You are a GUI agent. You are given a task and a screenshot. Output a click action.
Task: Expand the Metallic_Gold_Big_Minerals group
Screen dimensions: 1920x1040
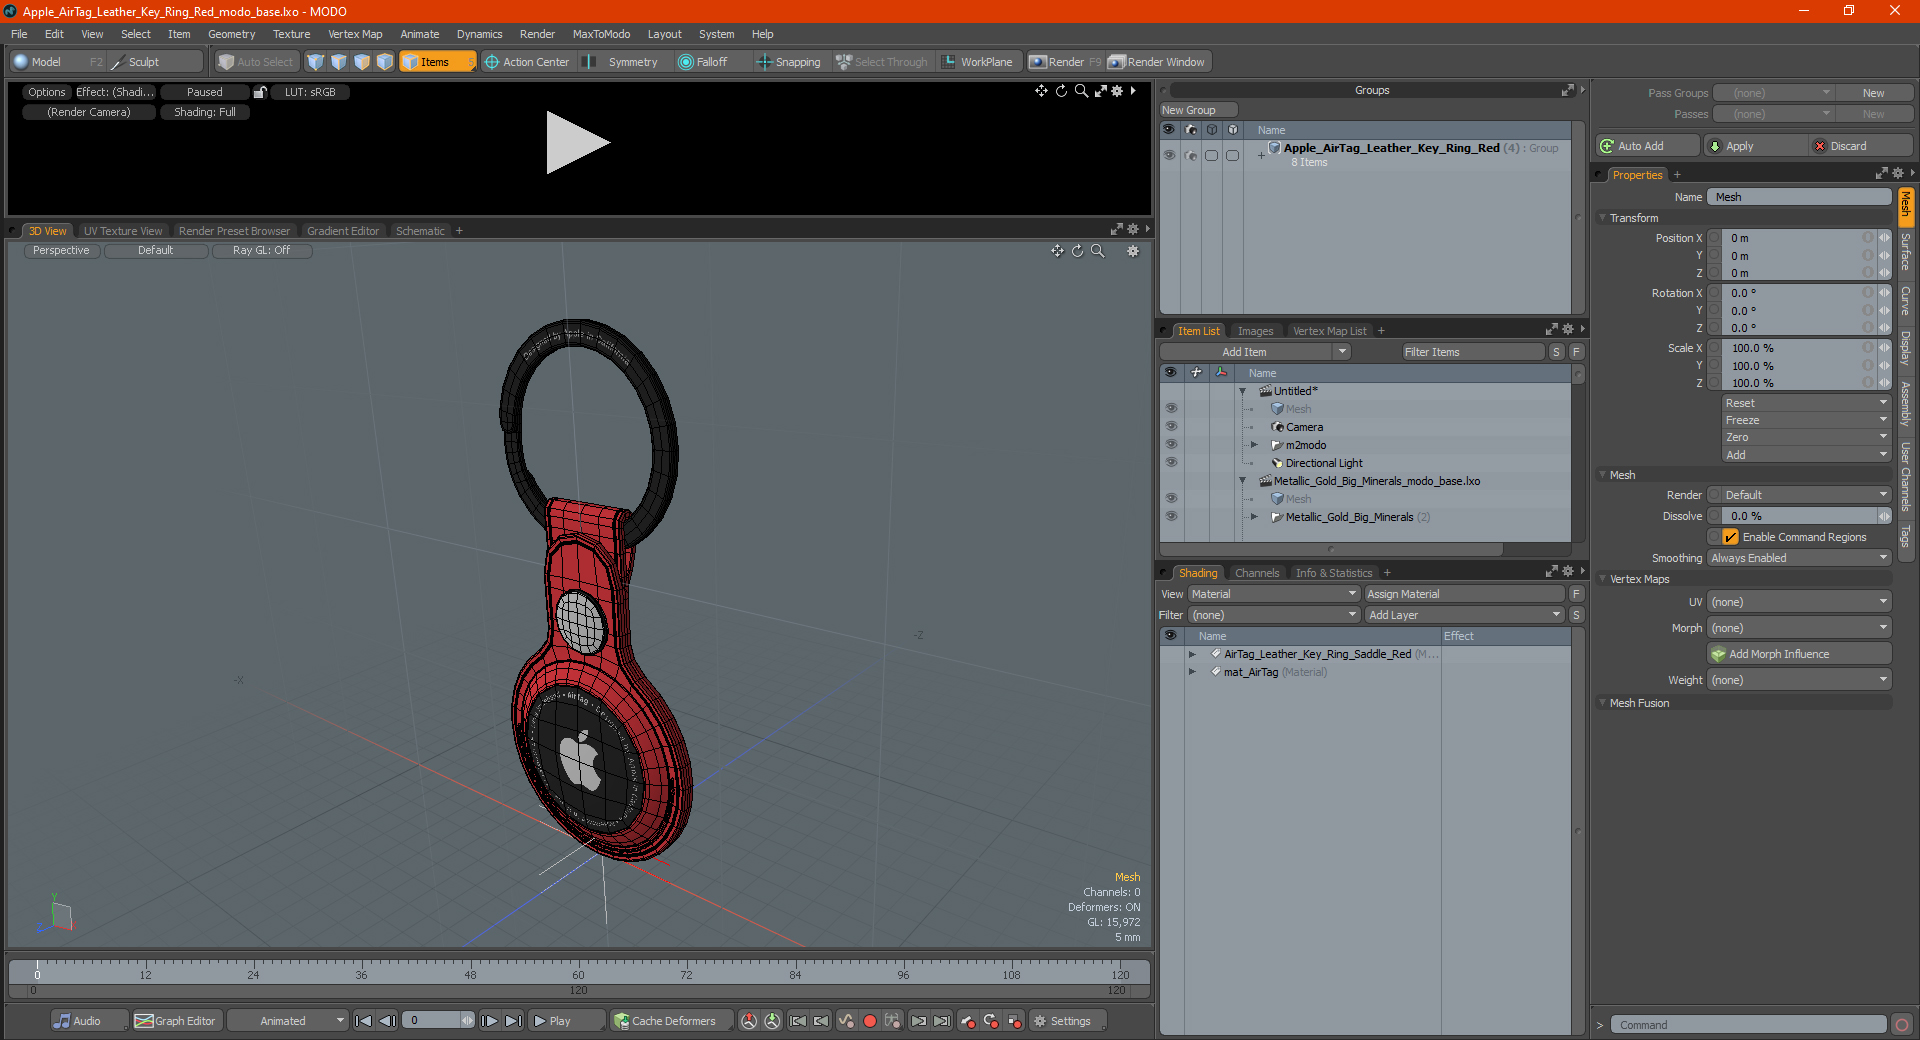tap(1254, 517)
